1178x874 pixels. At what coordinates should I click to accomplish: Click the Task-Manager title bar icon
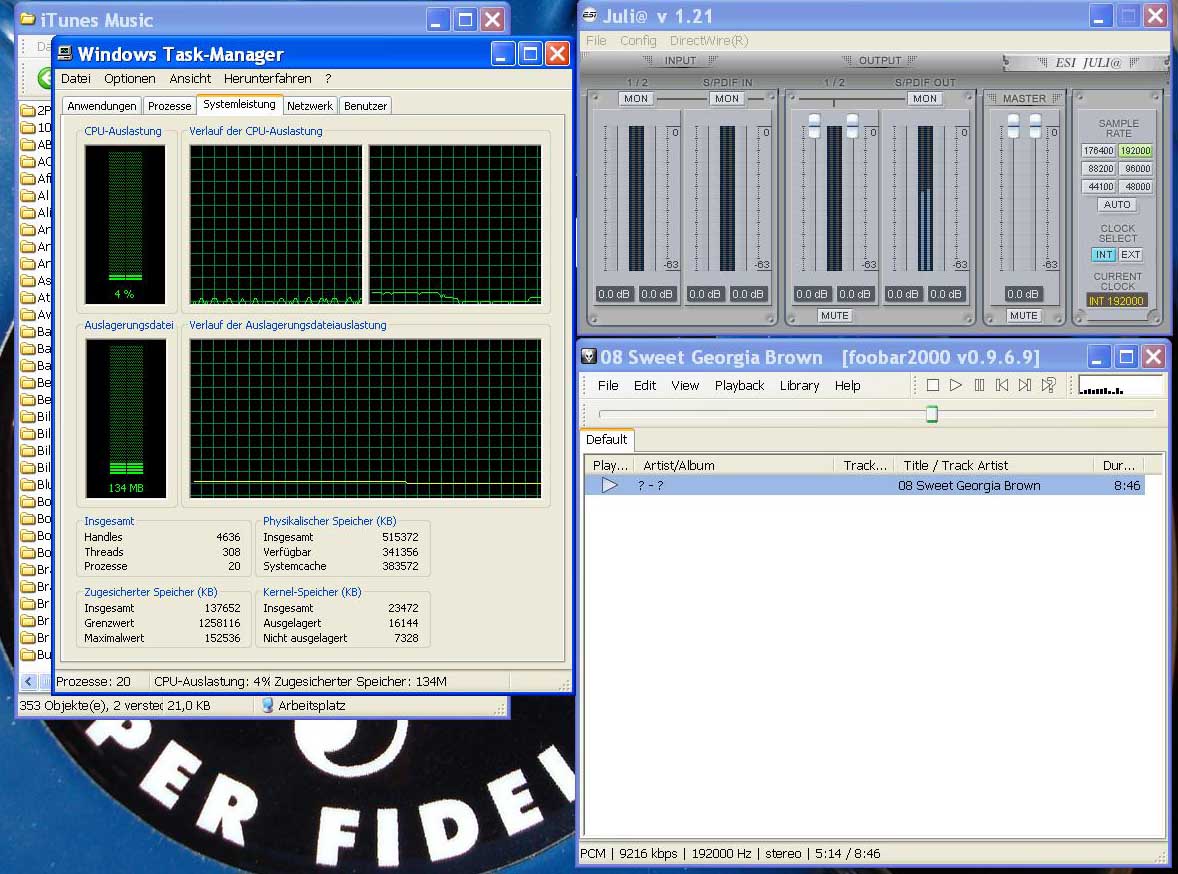tap(65, 53)
